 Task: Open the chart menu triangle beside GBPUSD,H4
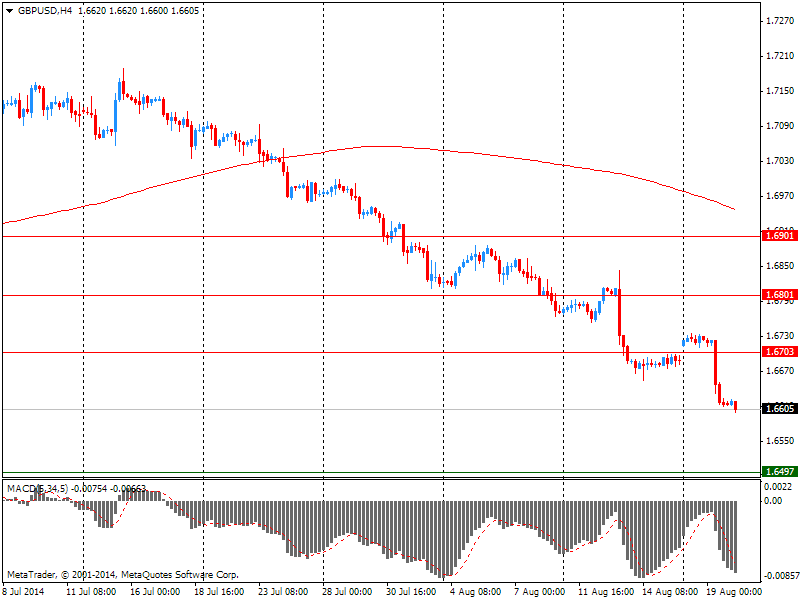(x=9, y=11)
